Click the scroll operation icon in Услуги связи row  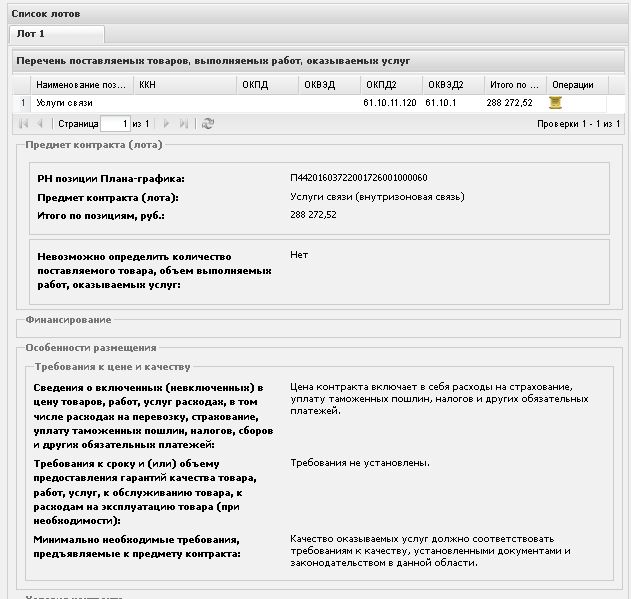pos(555,103)
